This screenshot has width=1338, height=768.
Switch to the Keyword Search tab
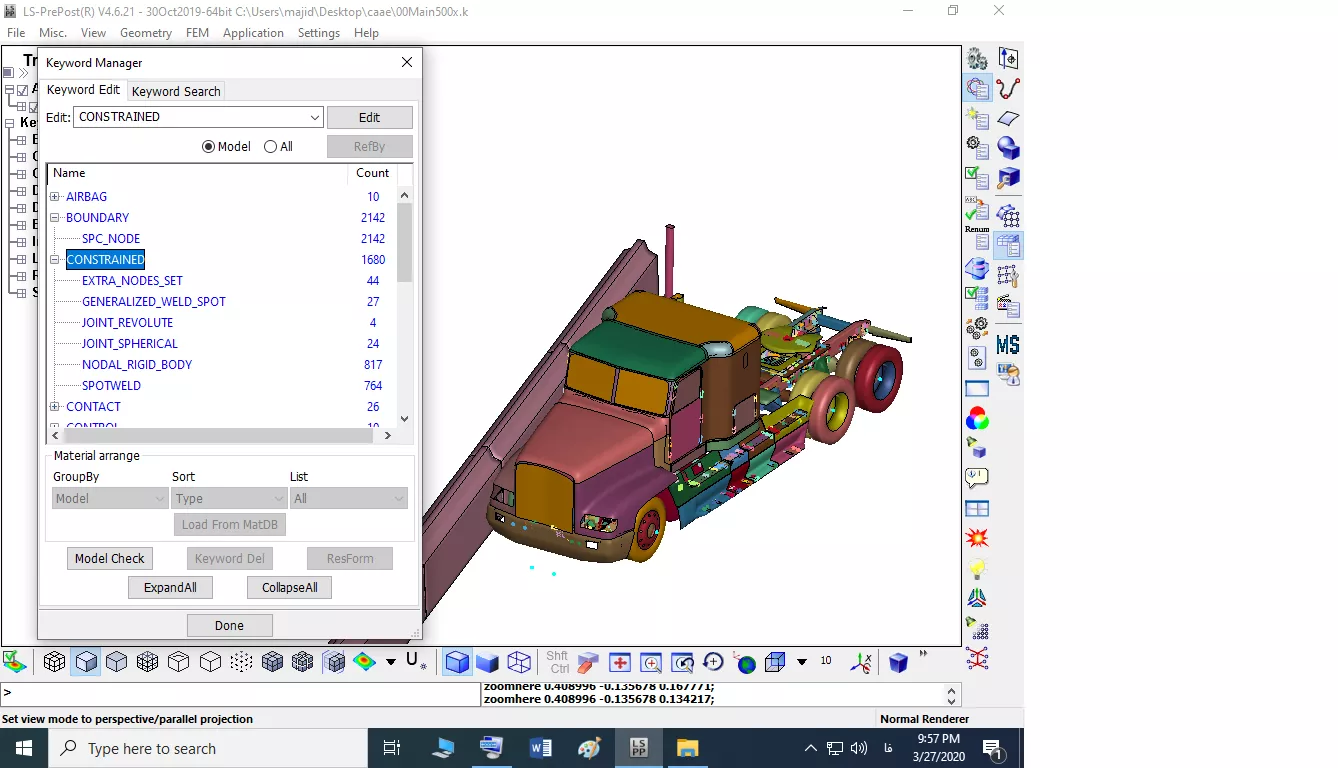click(176, 91)
